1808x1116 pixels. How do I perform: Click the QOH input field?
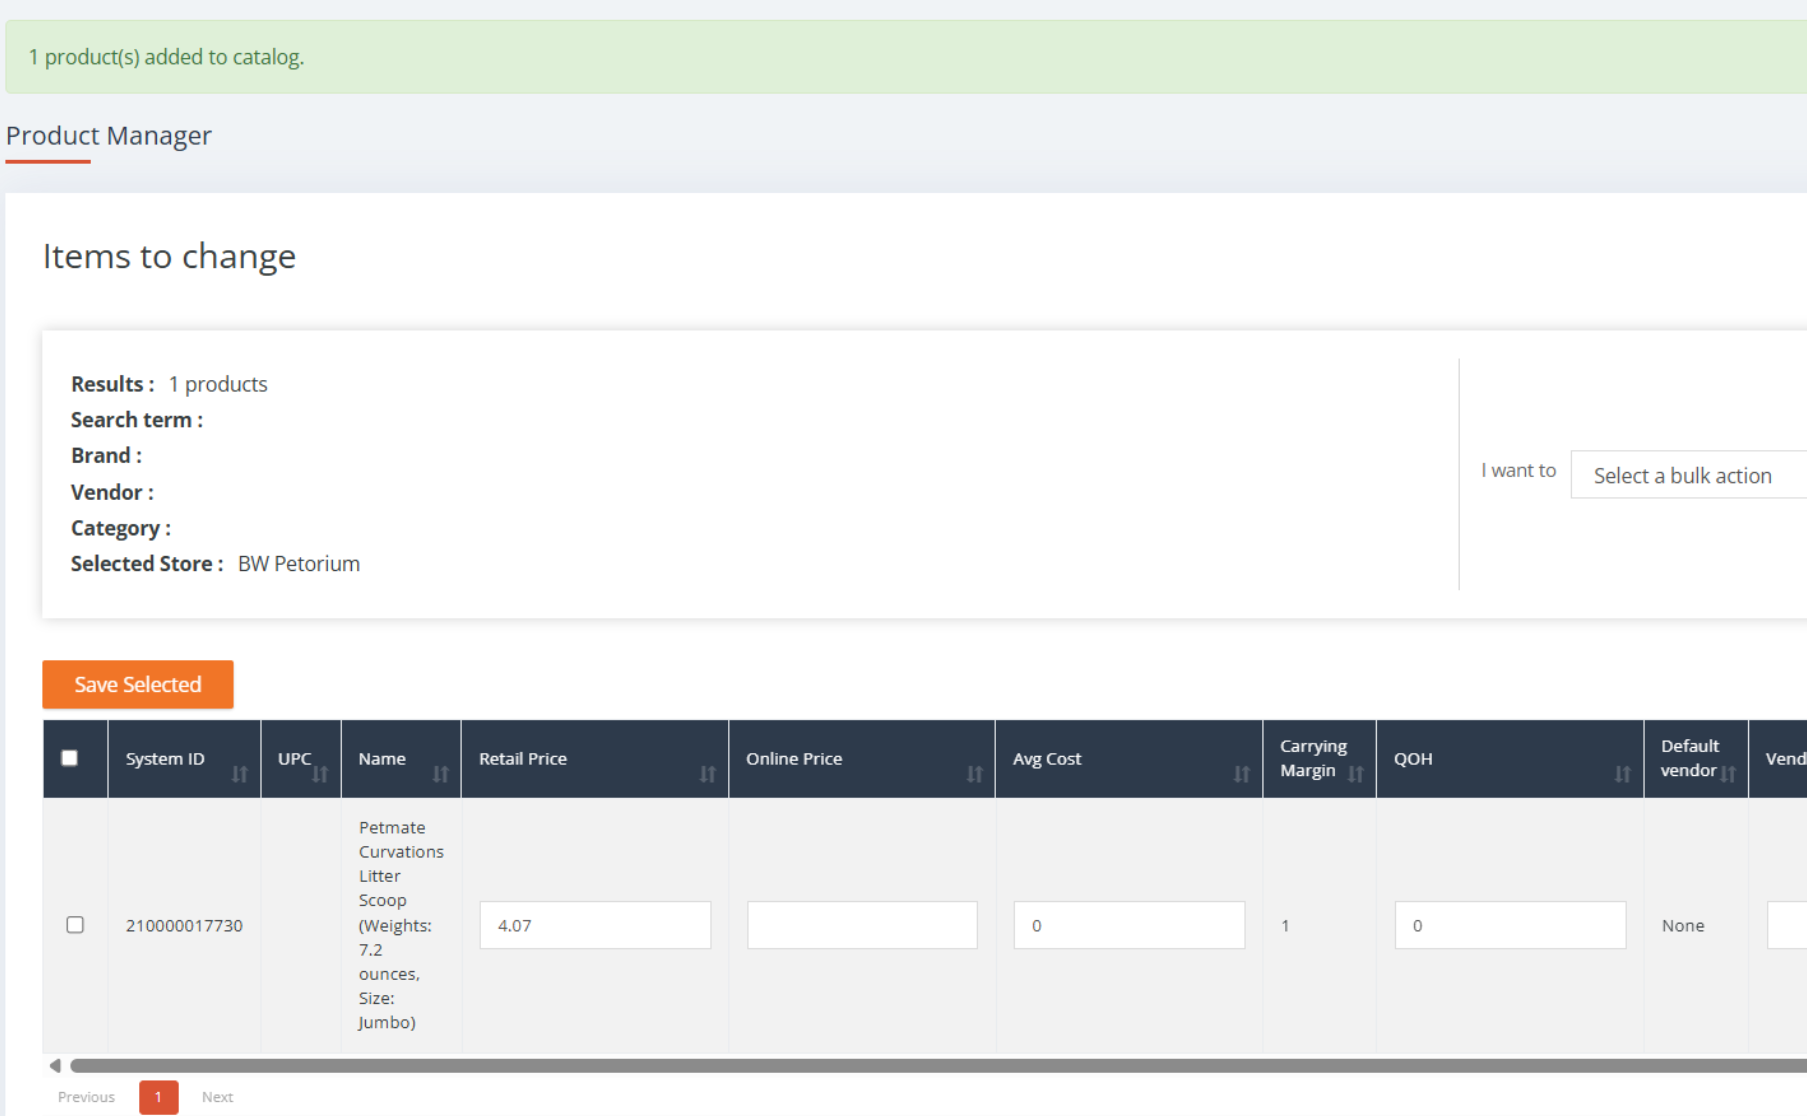1510,925
